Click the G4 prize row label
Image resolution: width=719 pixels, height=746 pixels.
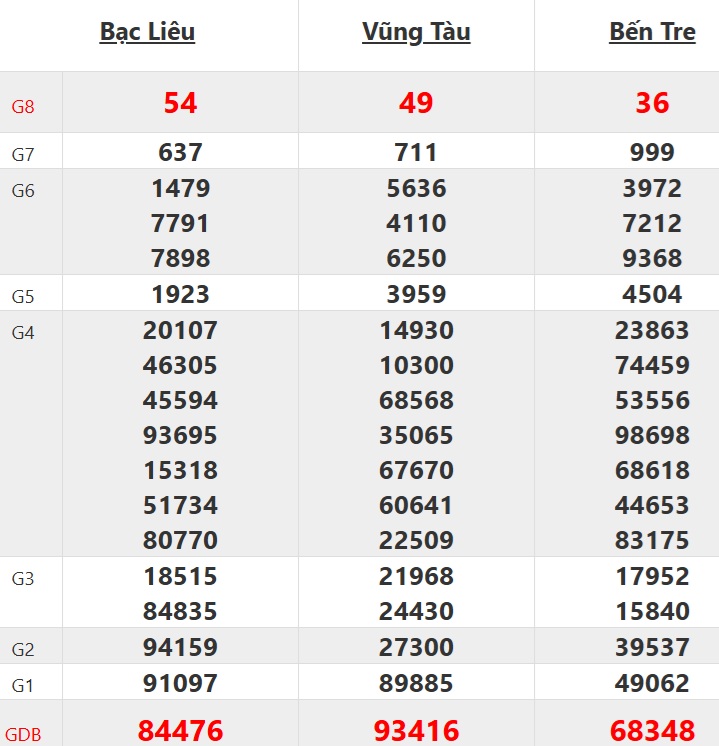(x=23, y=333)
